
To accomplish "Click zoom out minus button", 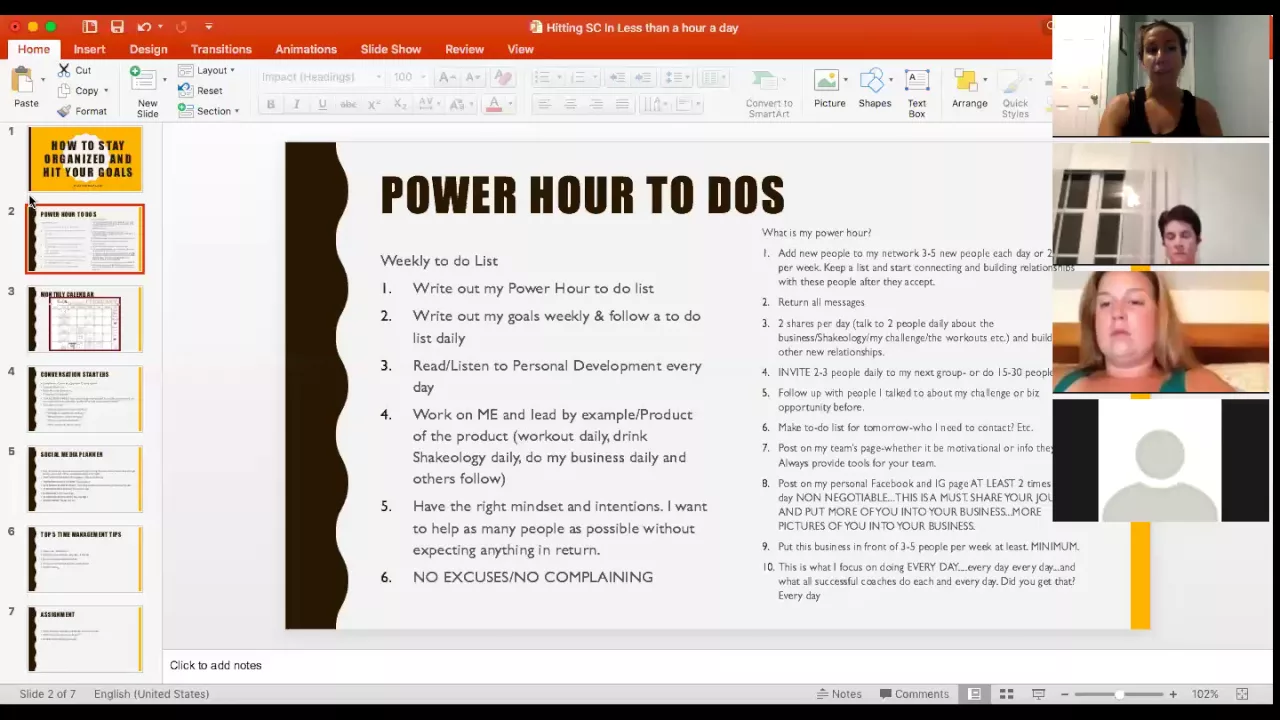I will tap(1065, 694).
